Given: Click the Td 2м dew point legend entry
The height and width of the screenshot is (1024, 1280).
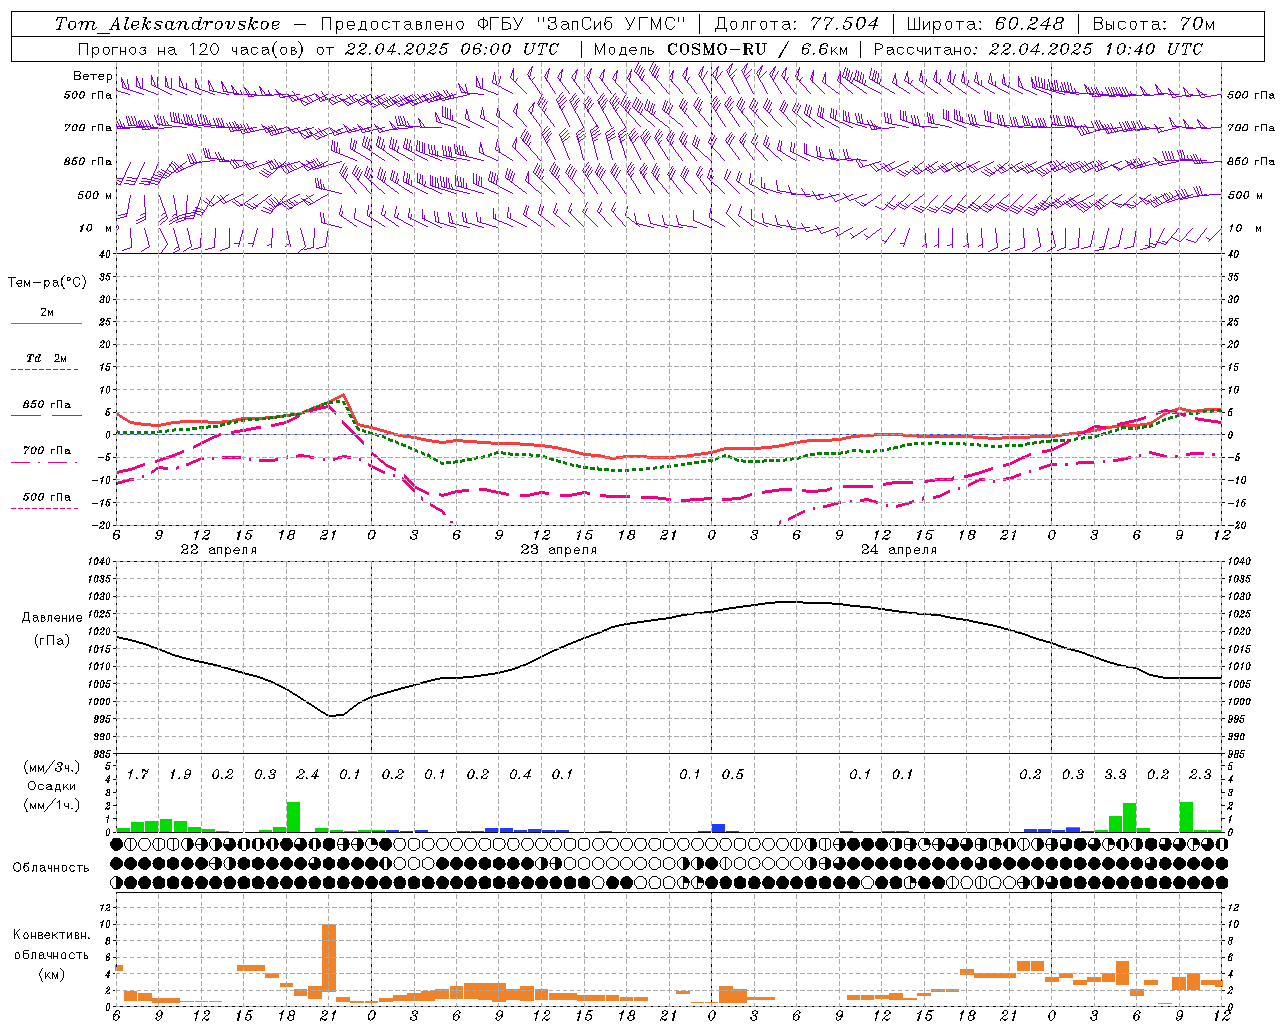Looking at the screenshot, I should (x=47, y=358).
